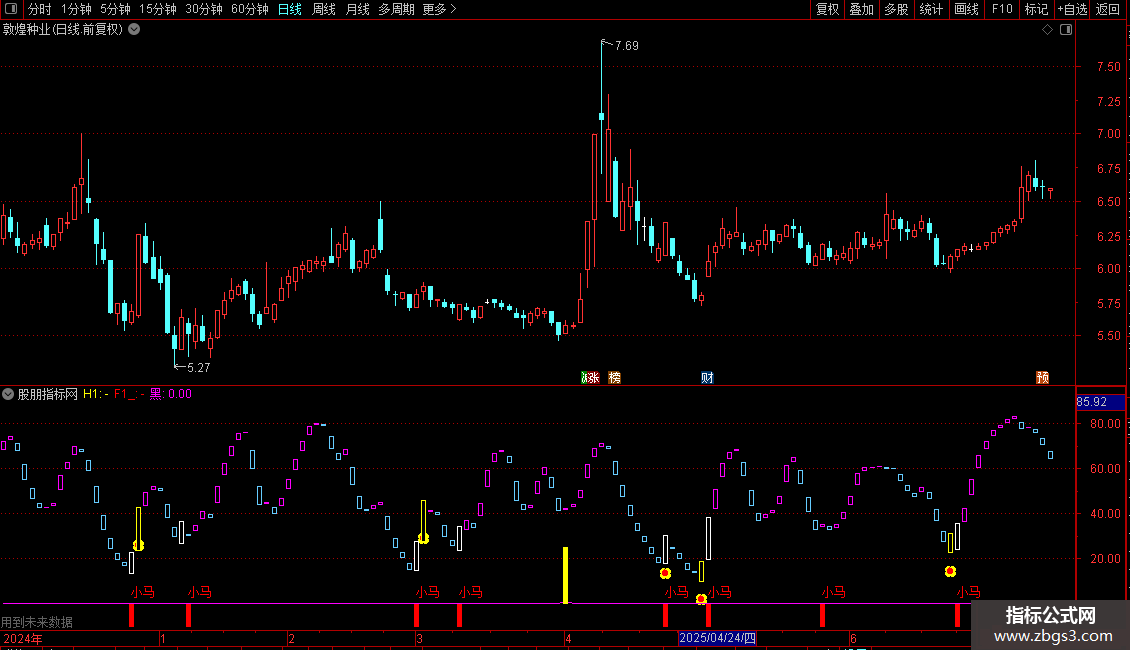This screenshot has height=650, width=1130.
Task: Click the H1 indicator label
Action: [96, 394]
